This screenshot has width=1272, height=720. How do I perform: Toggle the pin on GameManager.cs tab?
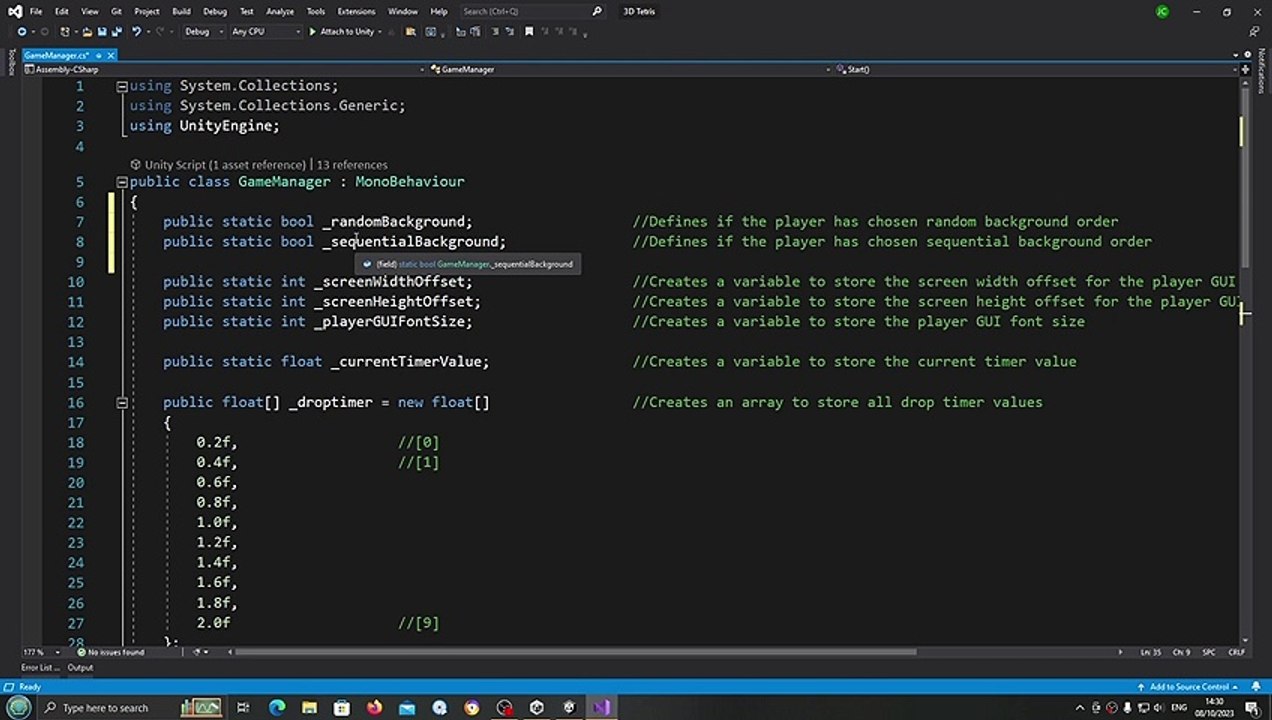[x=98, y=55]
